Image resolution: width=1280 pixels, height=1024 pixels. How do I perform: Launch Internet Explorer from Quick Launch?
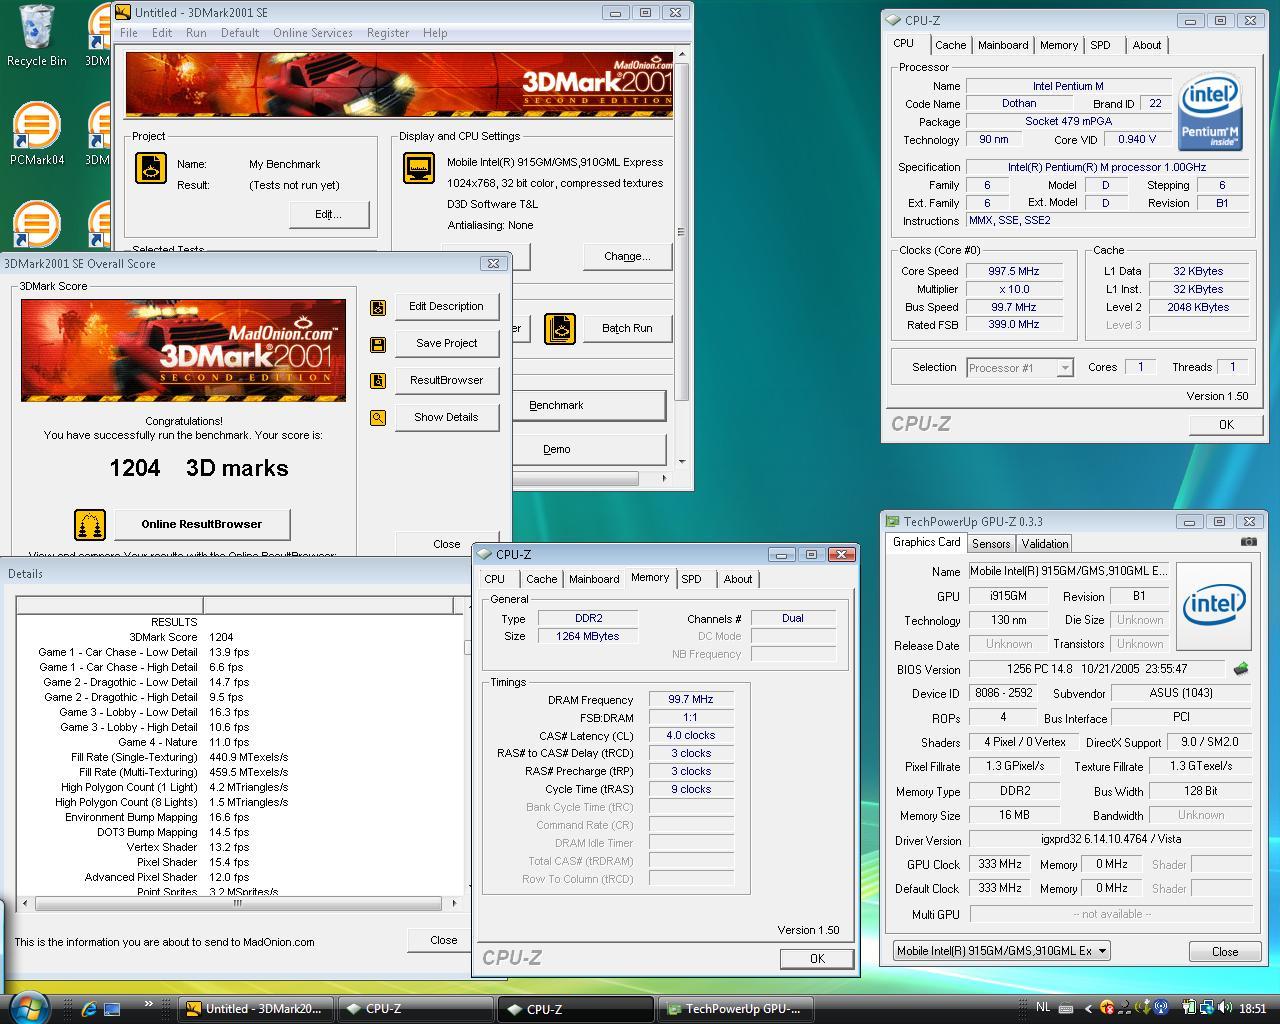tap(88, 1009)
